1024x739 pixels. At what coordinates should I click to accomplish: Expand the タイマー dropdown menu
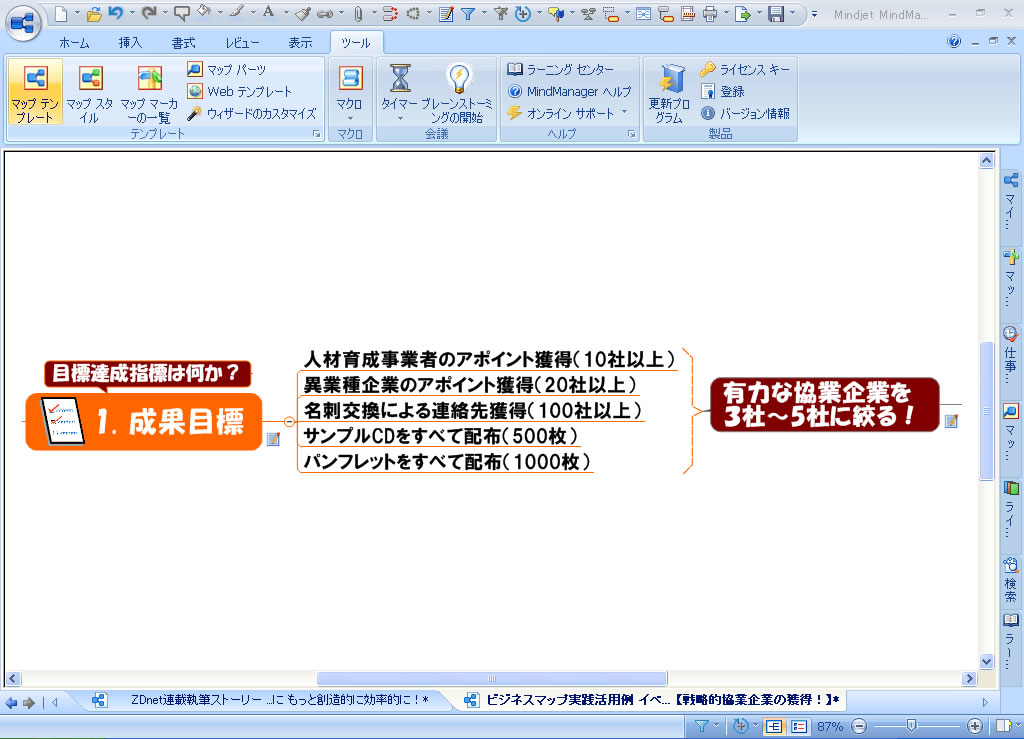[400, 118]
